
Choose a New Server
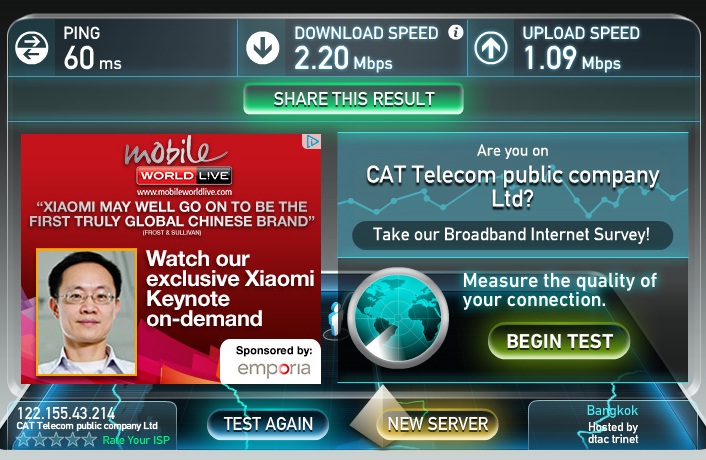pos(438,424)
